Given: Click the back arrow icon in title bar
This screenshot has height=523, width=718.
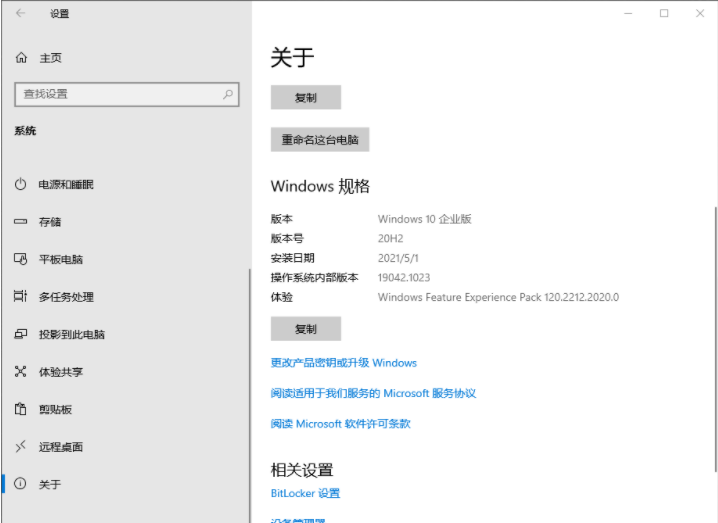Looking at the screenshot, I should (x=21, y=14).
